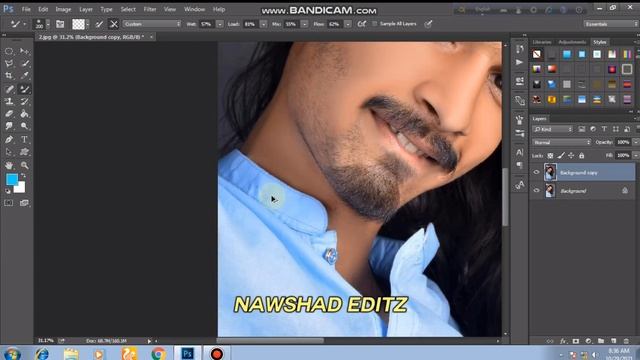This screenshot has width=640, height=360.
Task: Open the layer blend mode Normal dropdown
Action: [x=562, y=142]
